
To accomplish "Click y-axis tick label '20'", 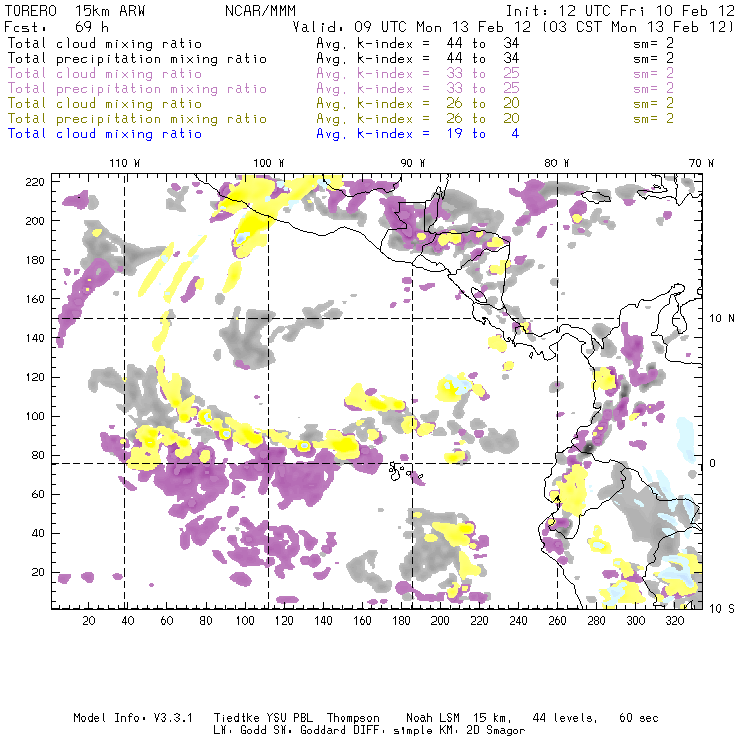I will click(38, 572).
